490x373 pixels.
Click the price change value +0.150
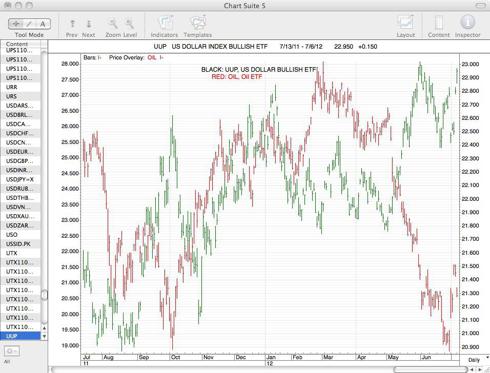tap(368, 46)
